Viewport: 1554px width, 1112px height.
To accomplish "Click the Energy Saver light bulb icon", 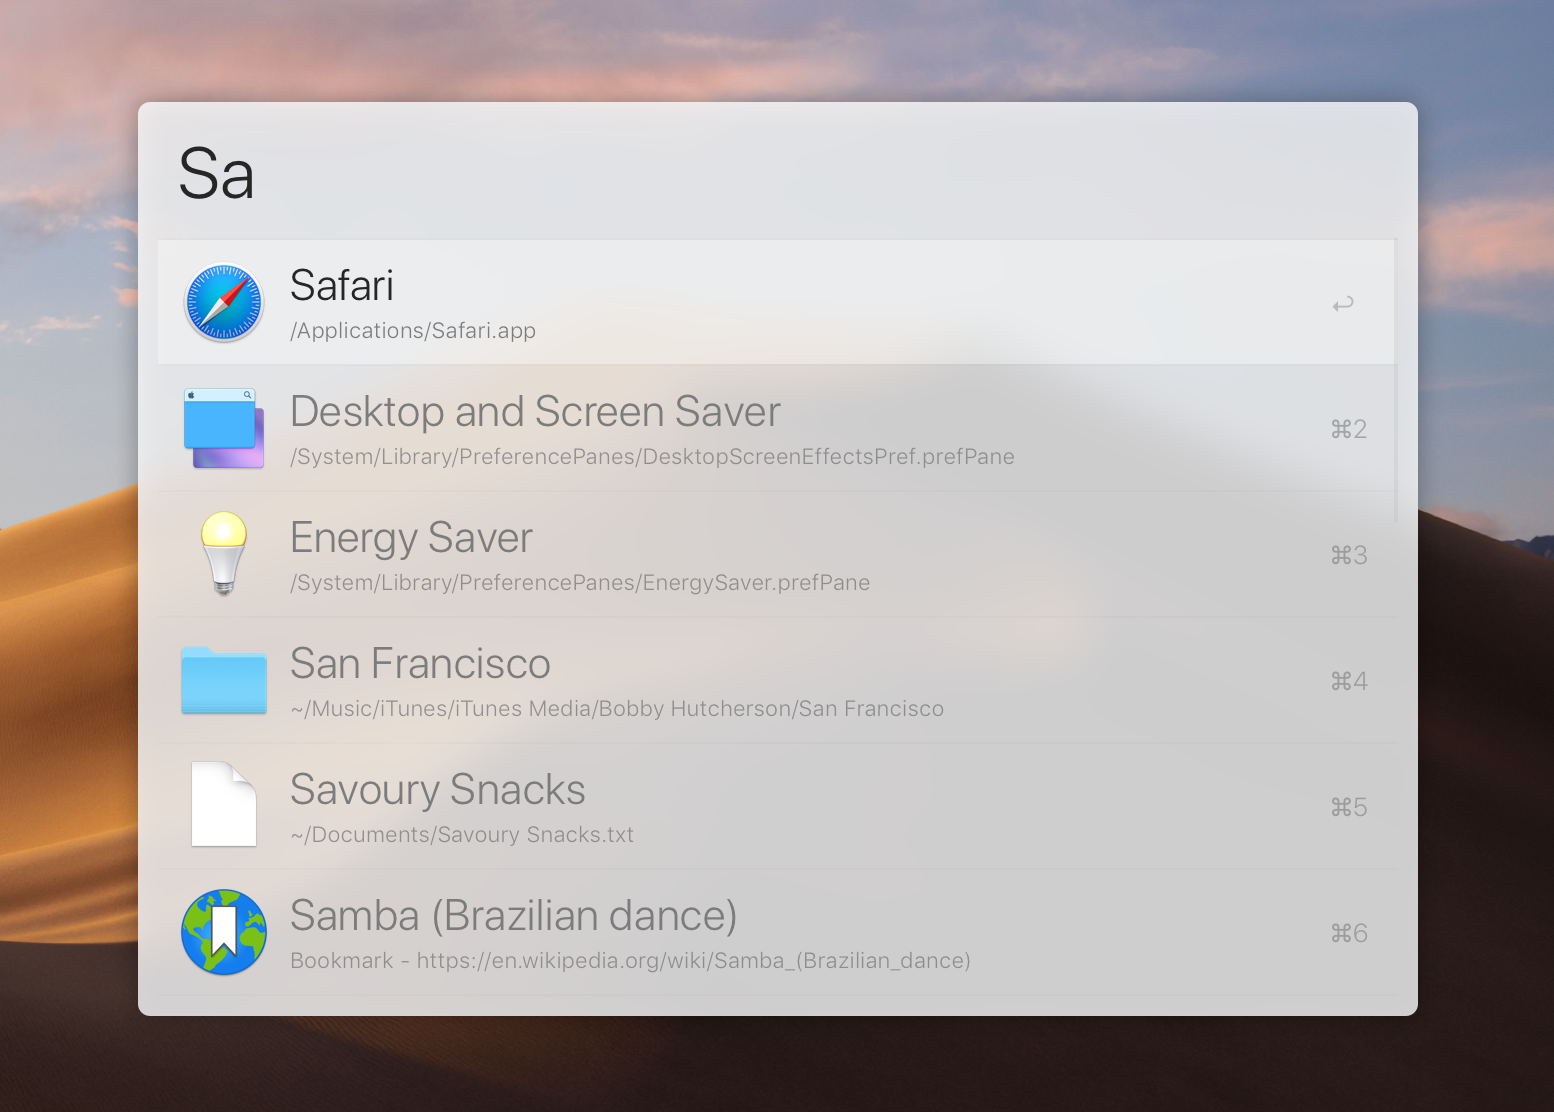I will pos(224,554).
